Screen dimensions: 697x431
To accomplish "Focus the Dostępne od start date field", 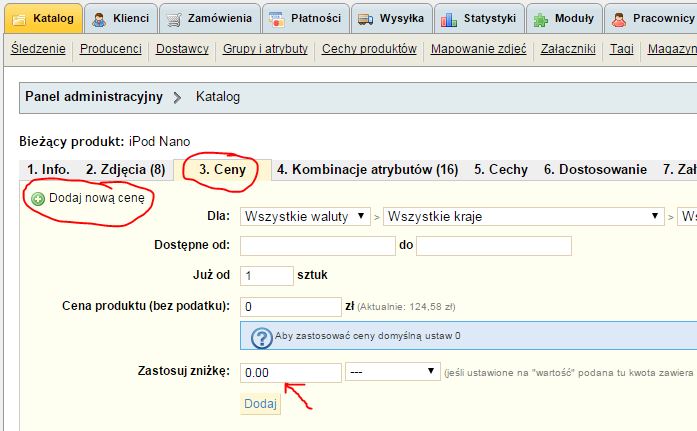I will 317,246.
